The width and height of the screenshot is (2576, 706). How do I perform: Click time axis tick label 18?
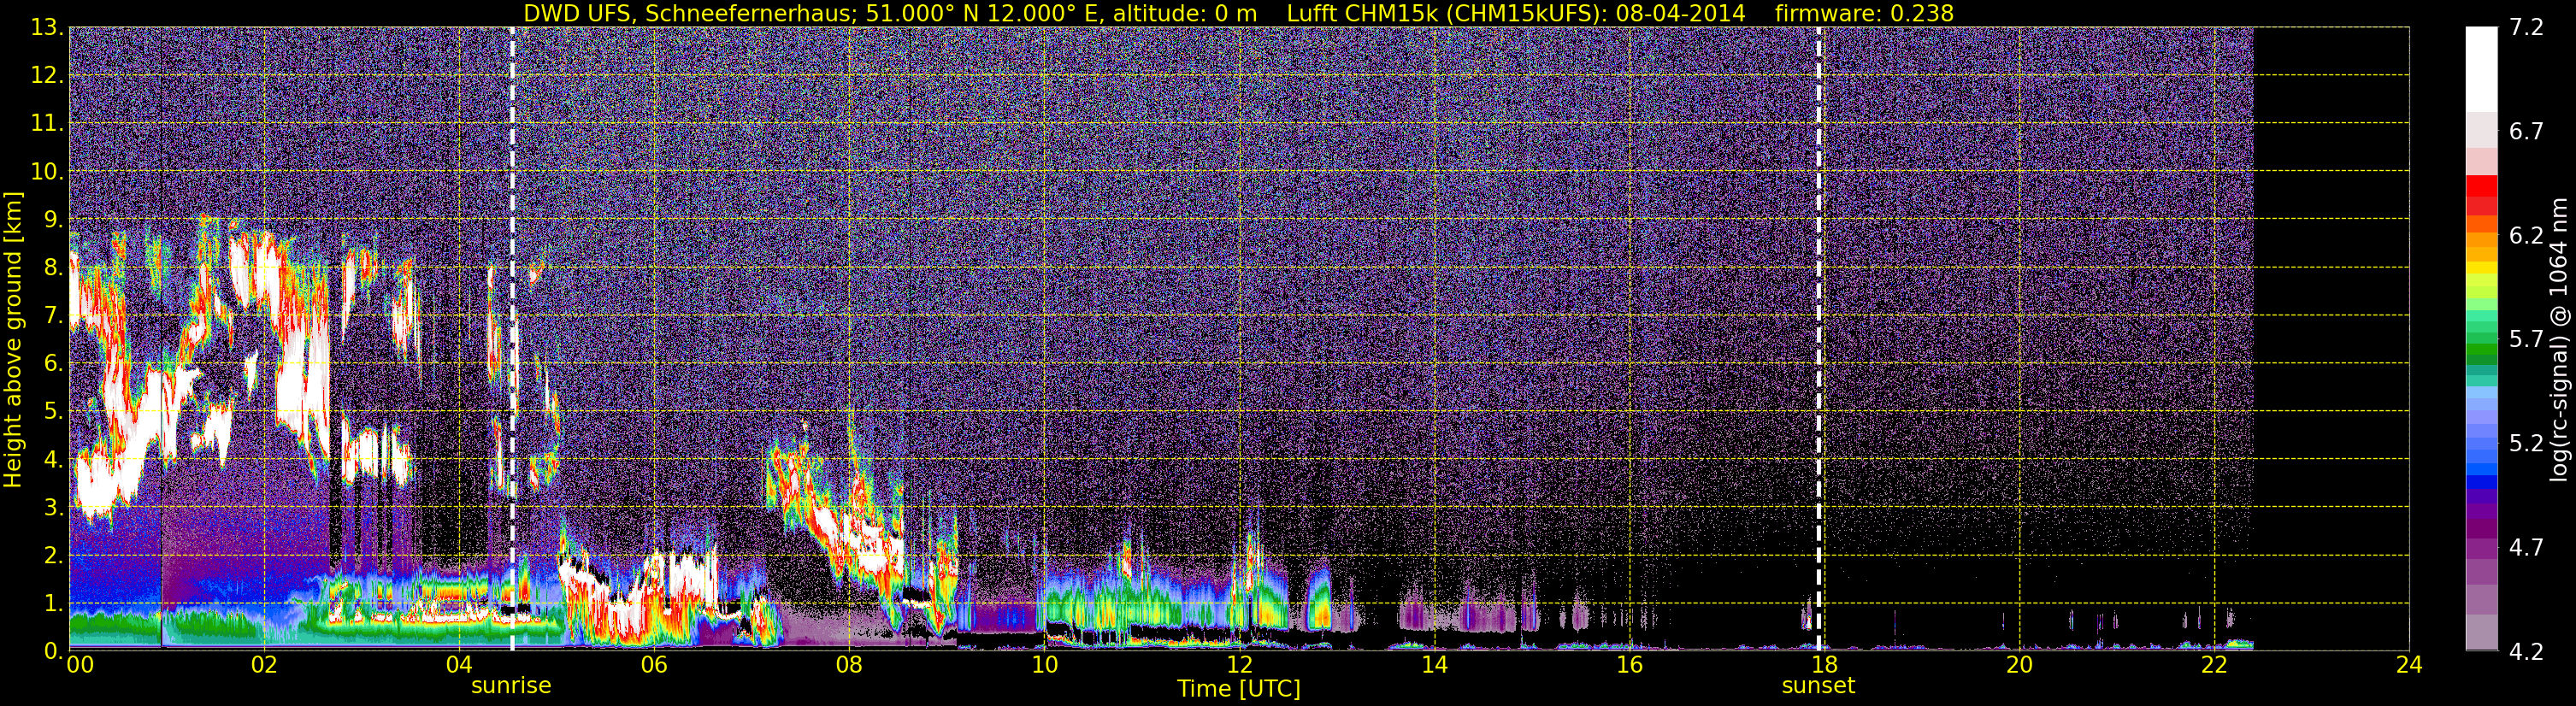click(x=1824, y=665)
